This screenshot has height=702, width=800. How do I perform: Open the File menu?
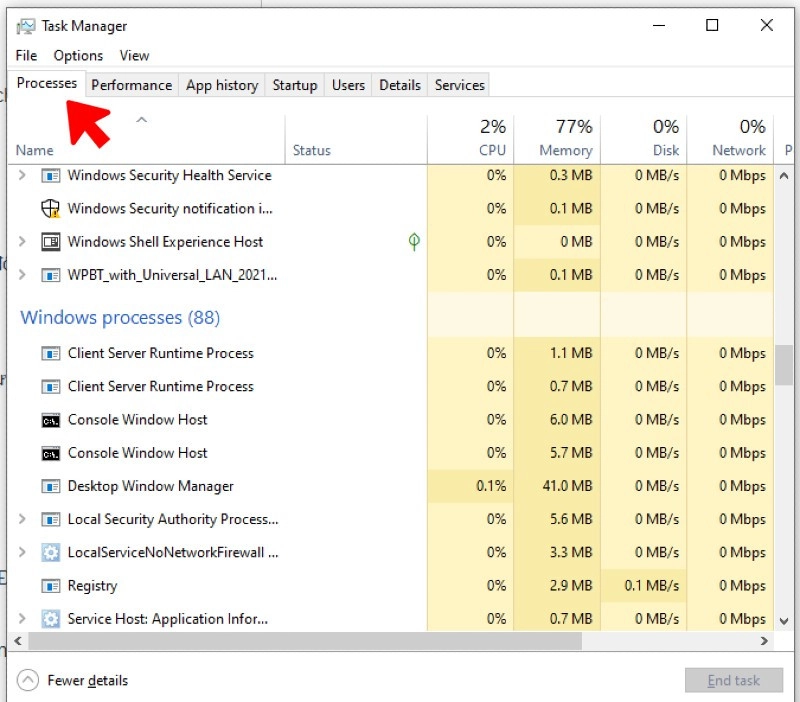click(x=26, y=56)
